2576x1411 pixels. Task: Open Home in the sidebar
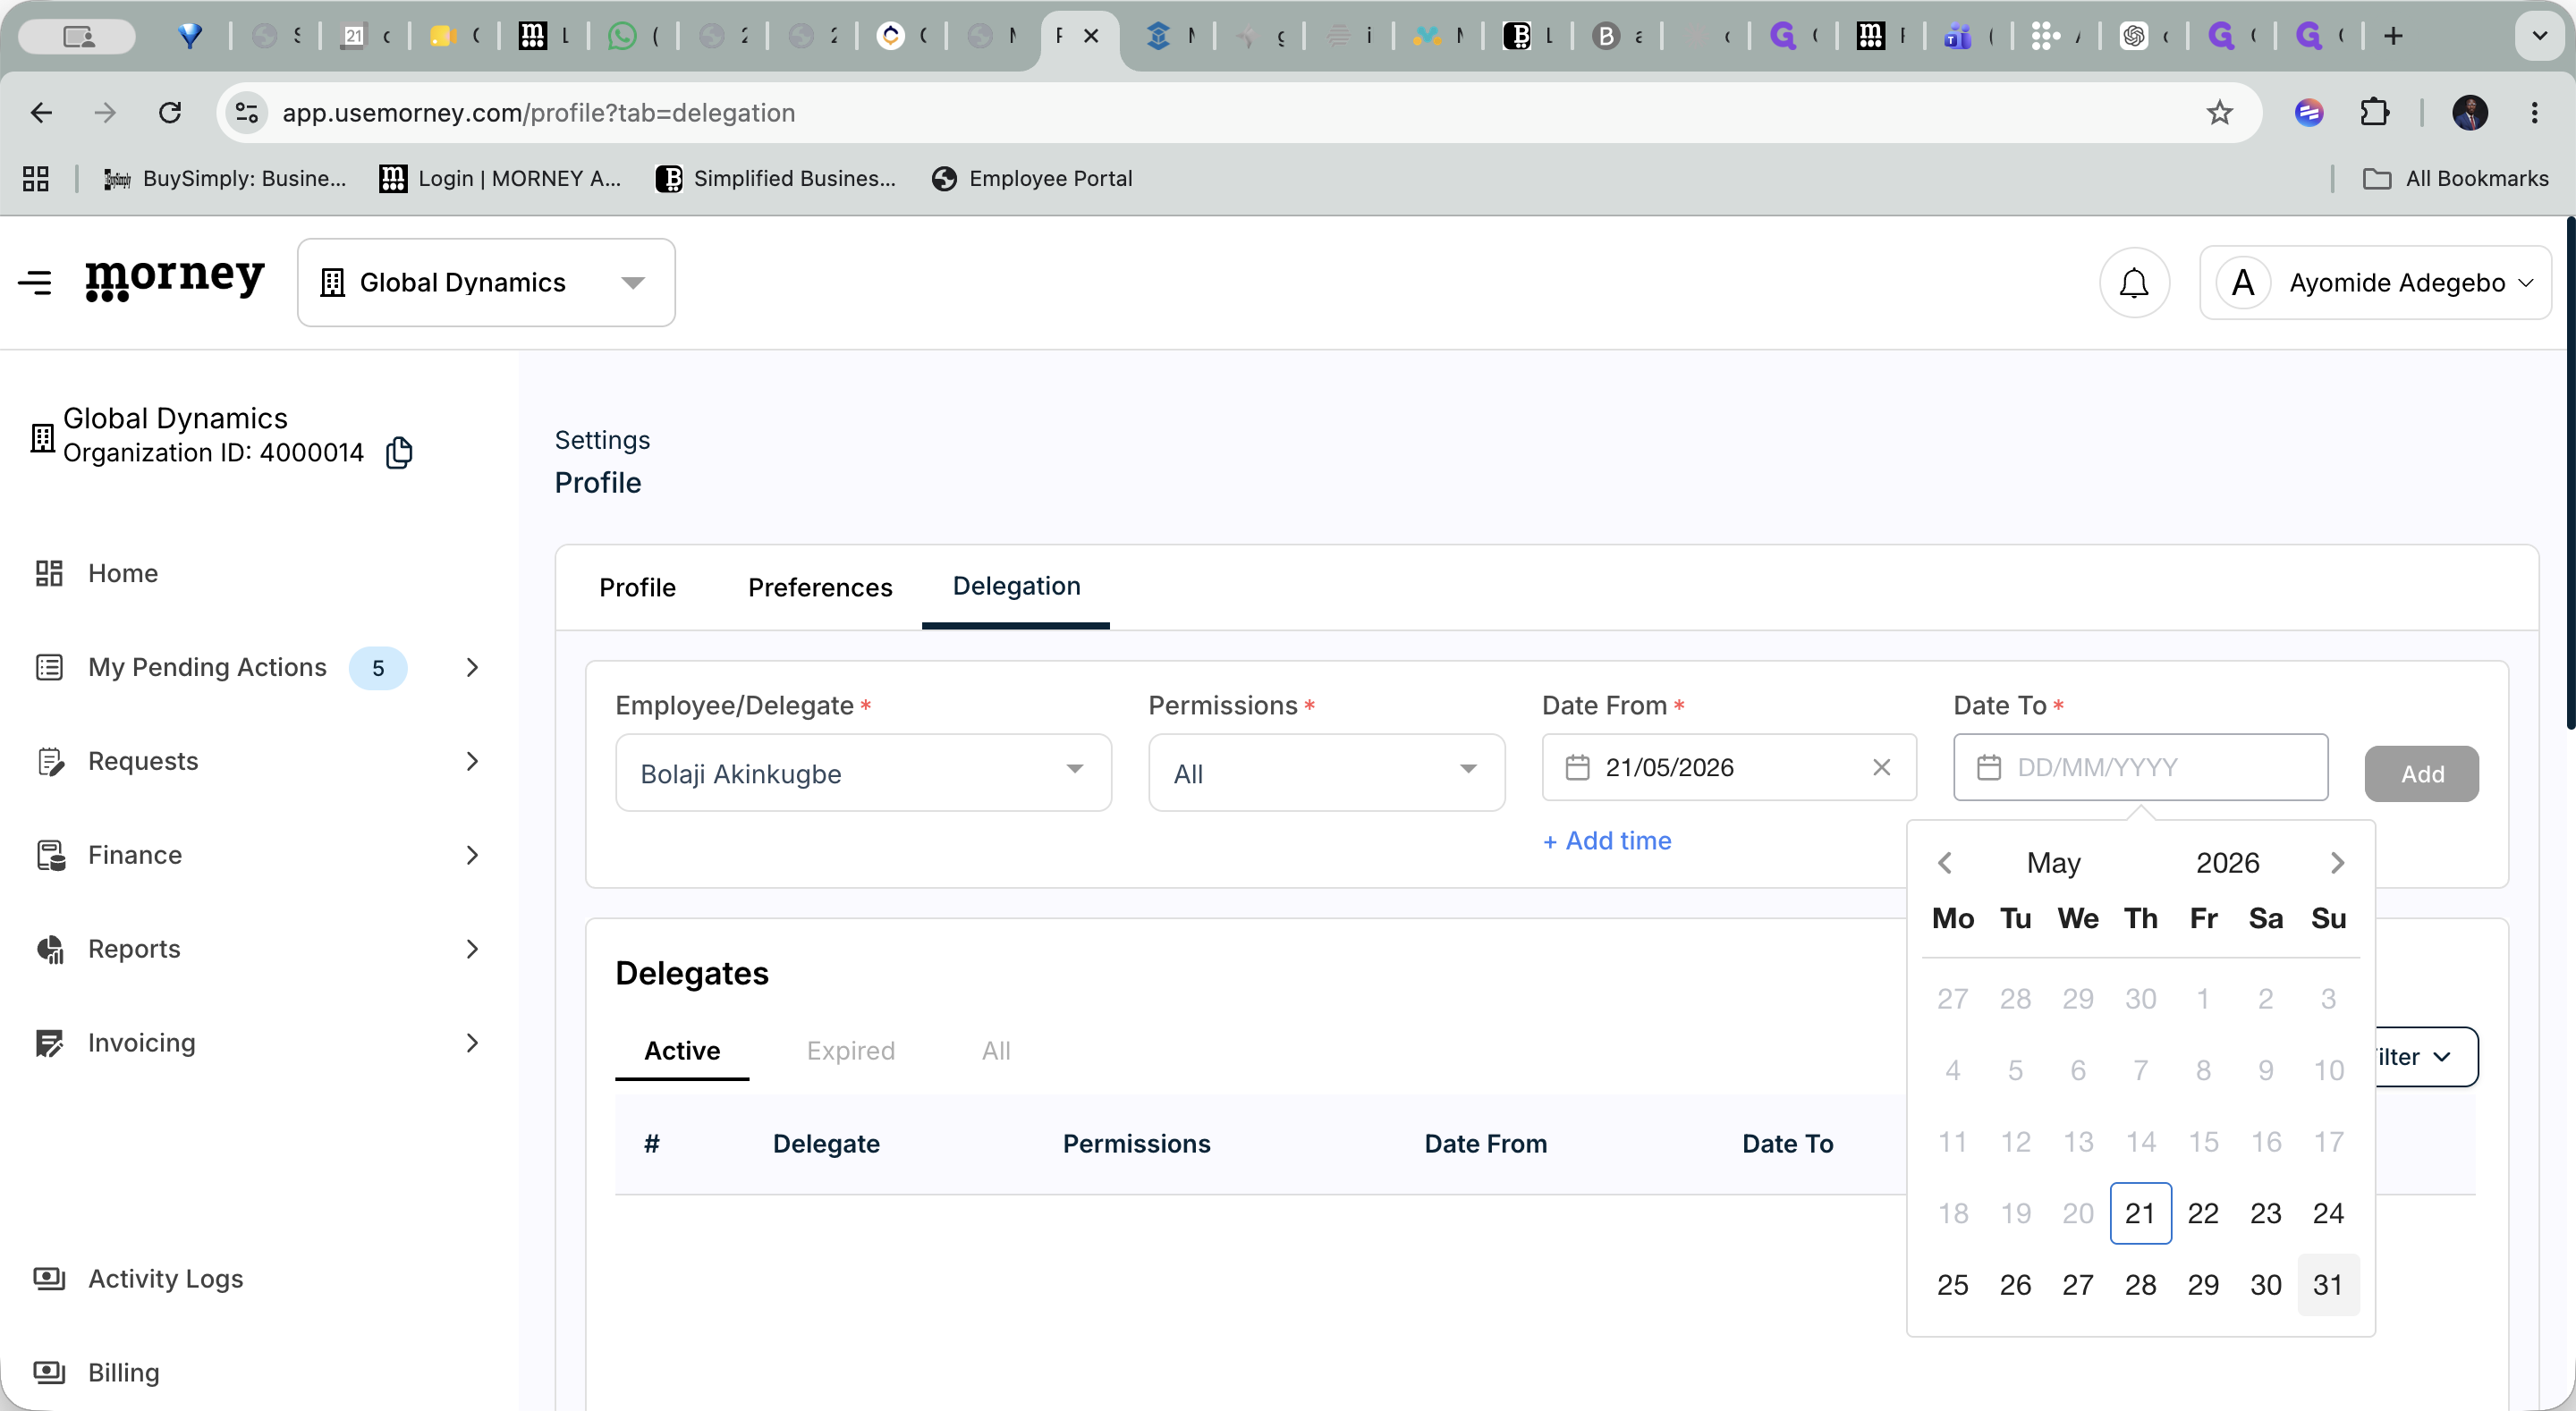[x=123, y=573]
